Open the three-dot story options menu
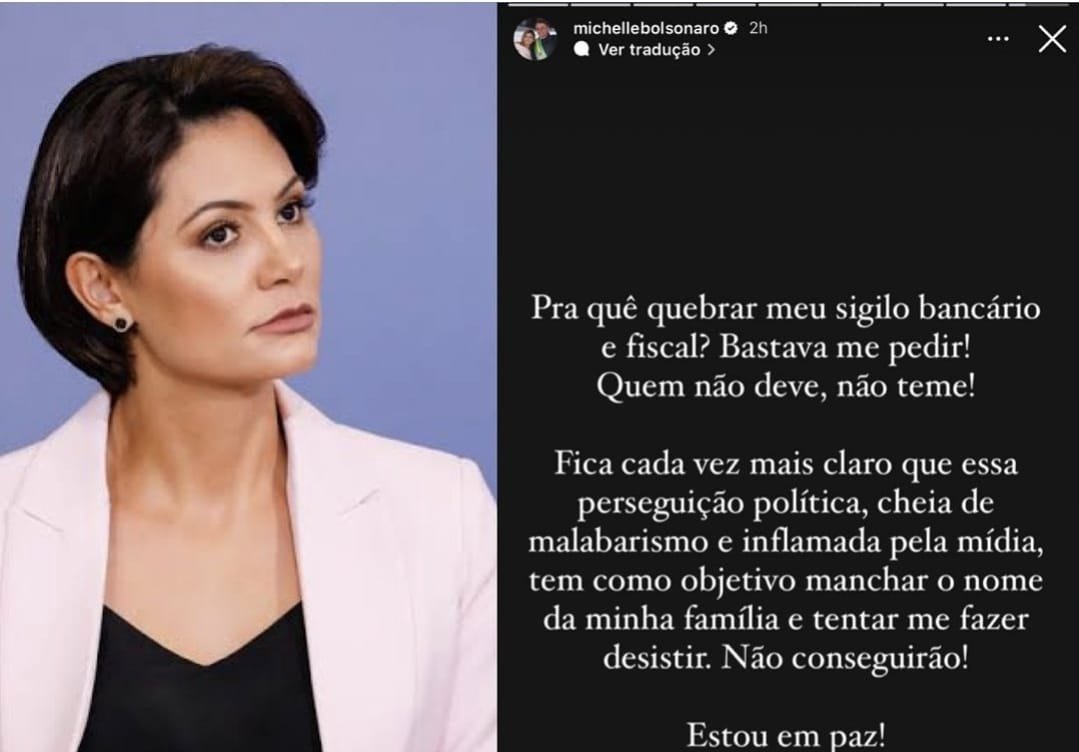Image resolution: width=1079 pixels, height=752 pixels. point(998,39)
